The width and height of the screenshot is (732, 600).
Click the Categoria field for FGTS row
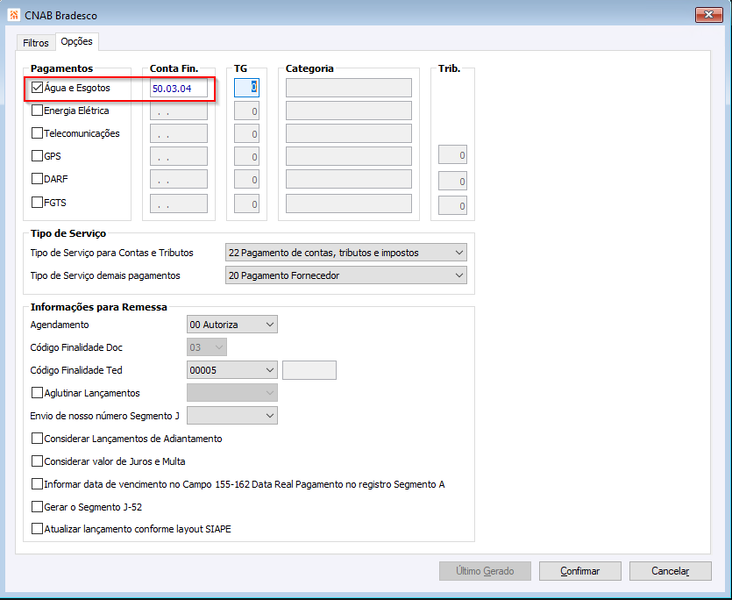349,204
